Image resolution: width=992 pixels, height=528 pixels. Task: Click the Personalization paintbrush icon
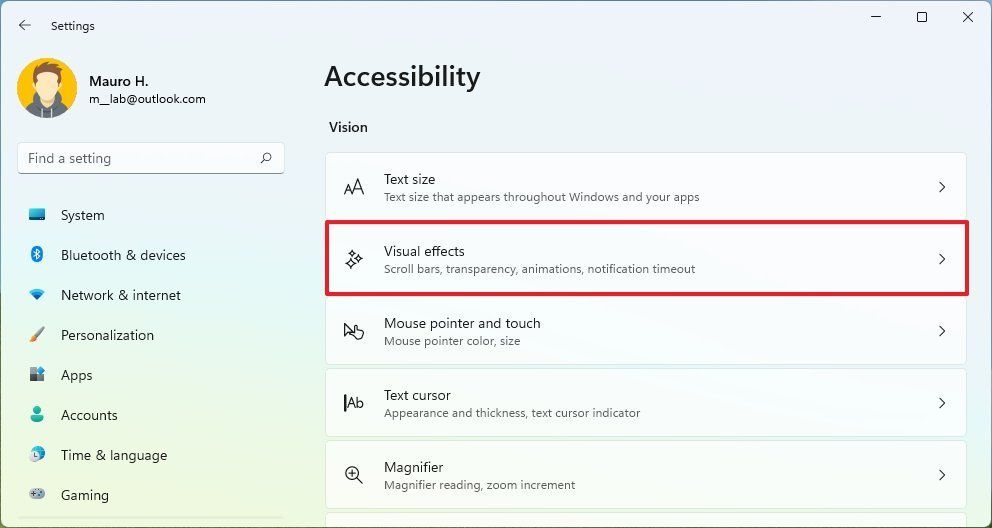tap(37, 335)
